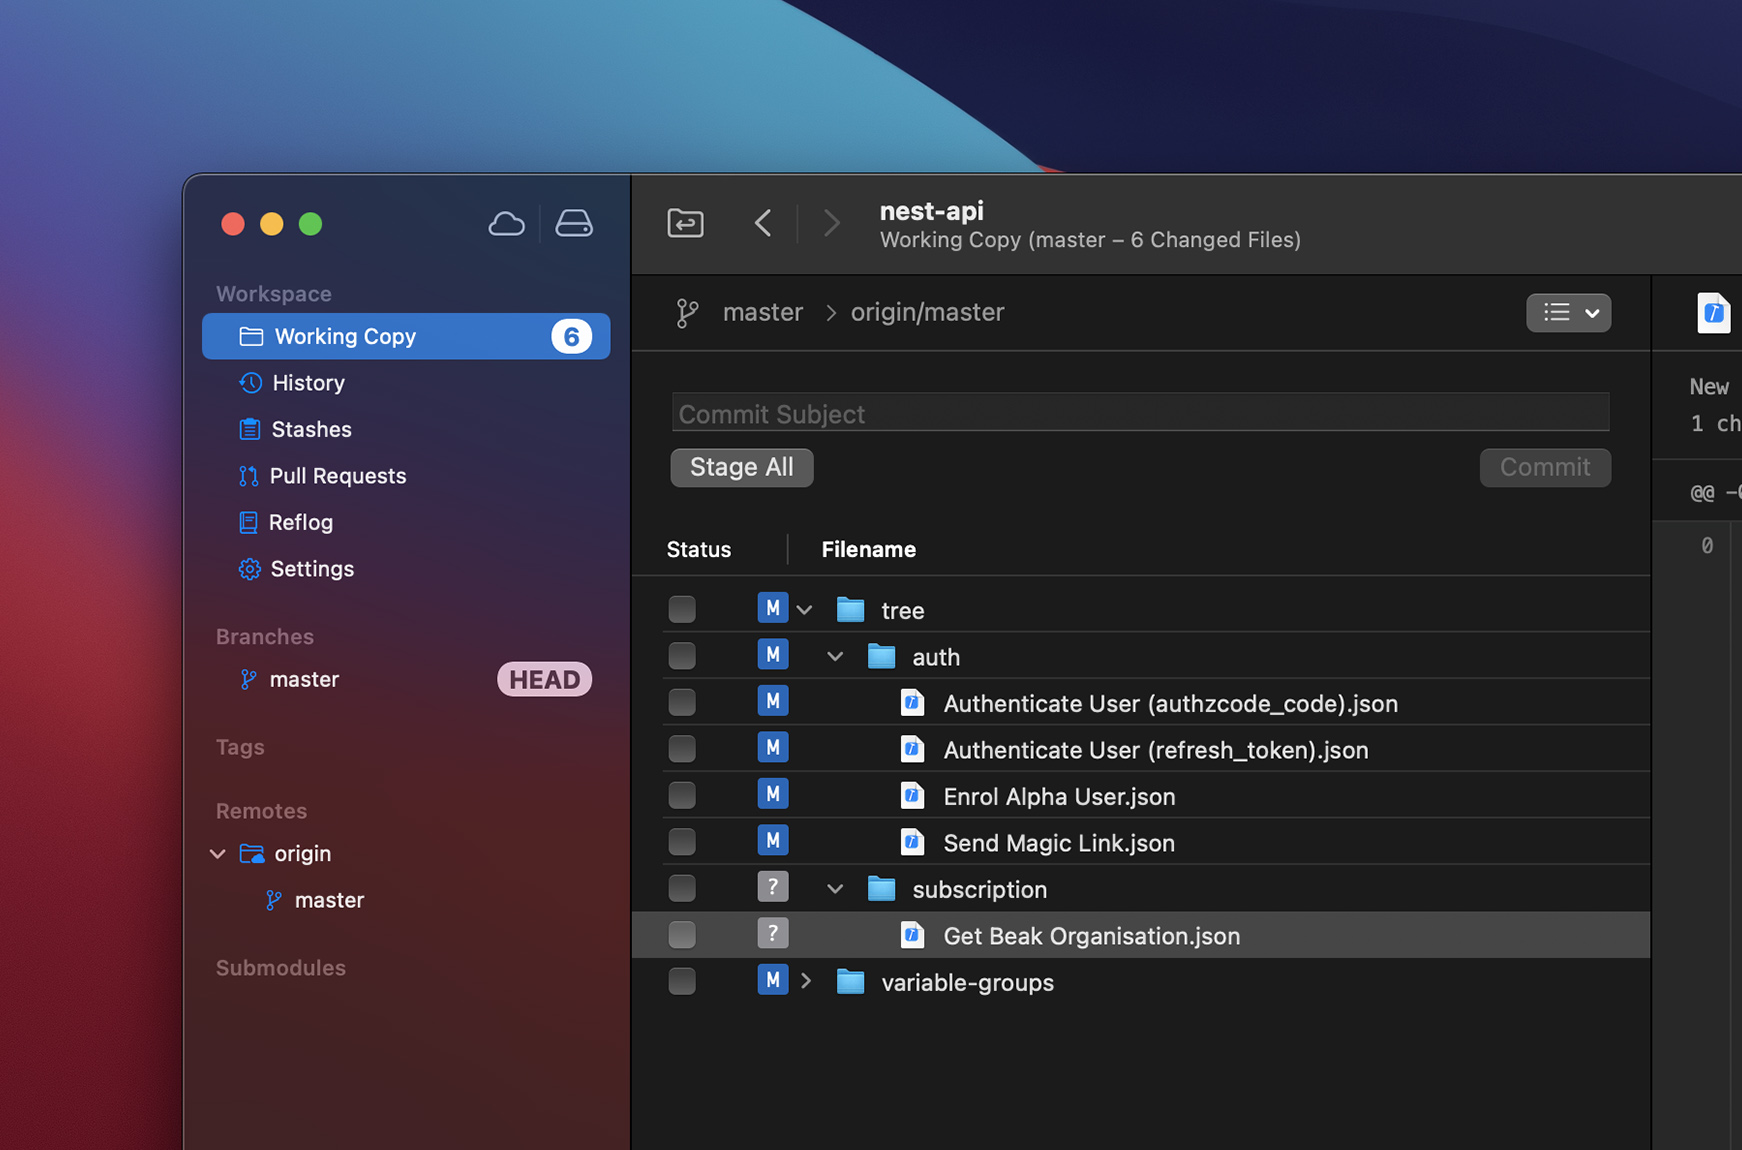Open the Reflog view
This screenshot has width=1742, height=1150.
tap(300, 522)
